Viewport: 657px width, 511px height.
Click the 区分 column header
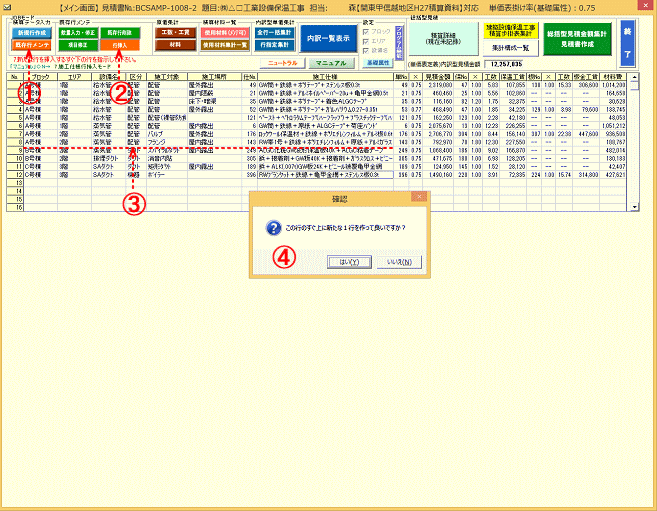(136, 77)
